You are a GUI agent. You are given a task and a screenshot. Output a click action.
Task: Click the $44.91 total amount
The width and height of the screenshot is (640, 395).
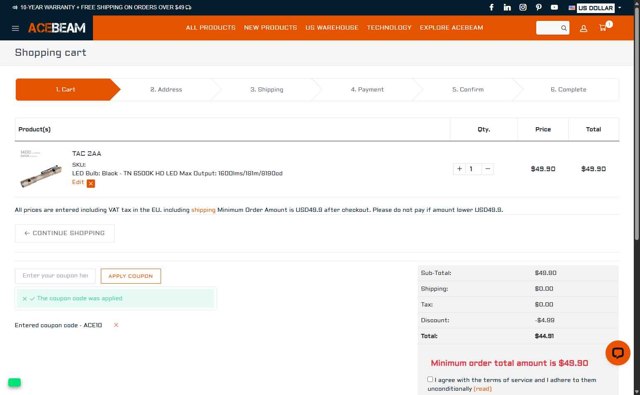pos(544,336)
